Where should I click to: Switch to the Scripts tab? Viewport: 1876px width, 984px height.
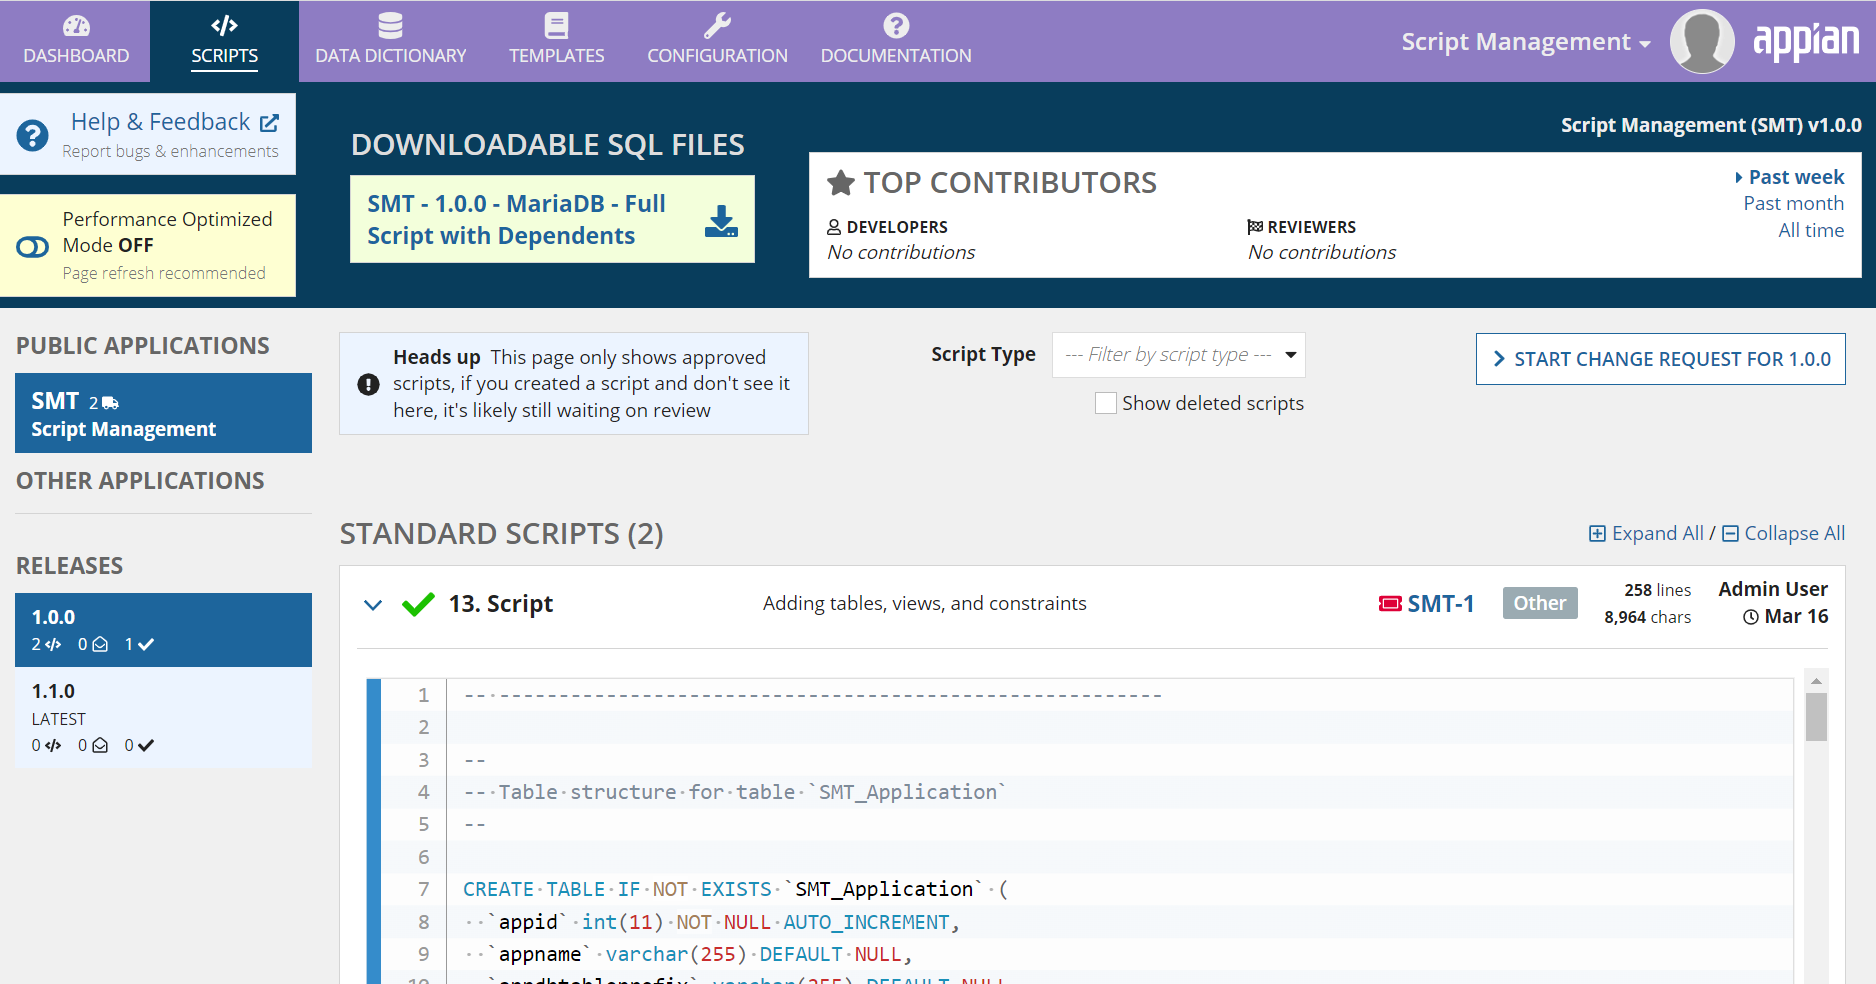click(224, 42)
